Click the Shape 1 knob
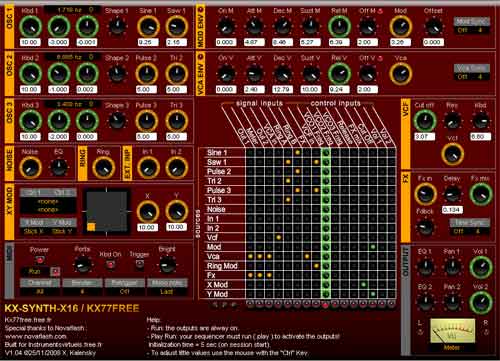The width and height of the screenshot is (500, 361). pos(117,26)
